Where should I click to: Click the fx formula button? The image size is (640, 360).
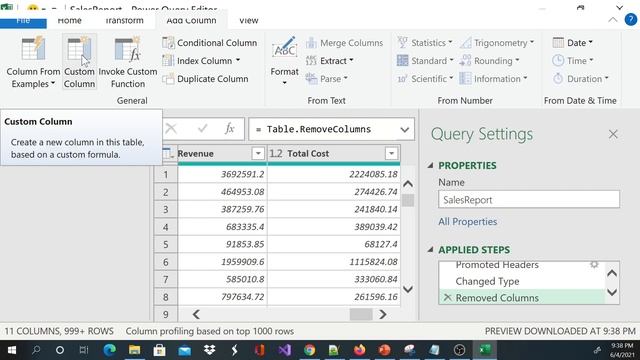(x=229, y=129)
